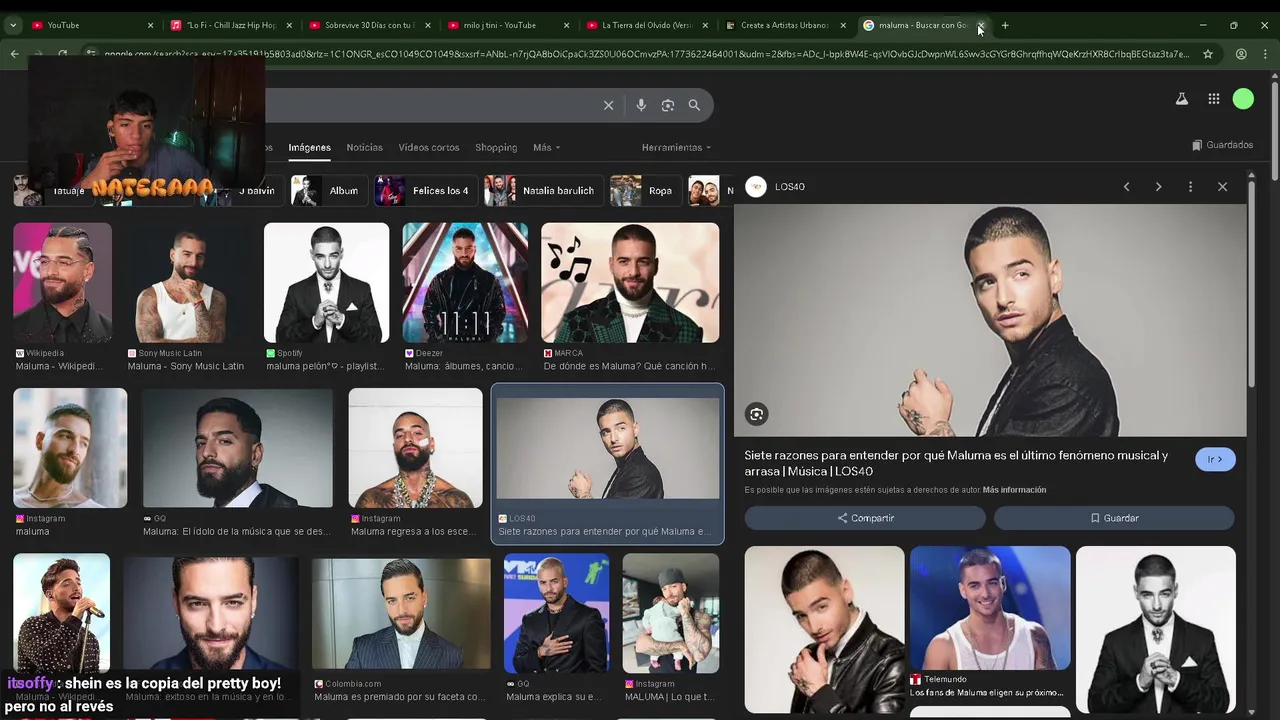1280x720 pixels.
Task: Clear the search box text
Action: click(x=608, y=105)
